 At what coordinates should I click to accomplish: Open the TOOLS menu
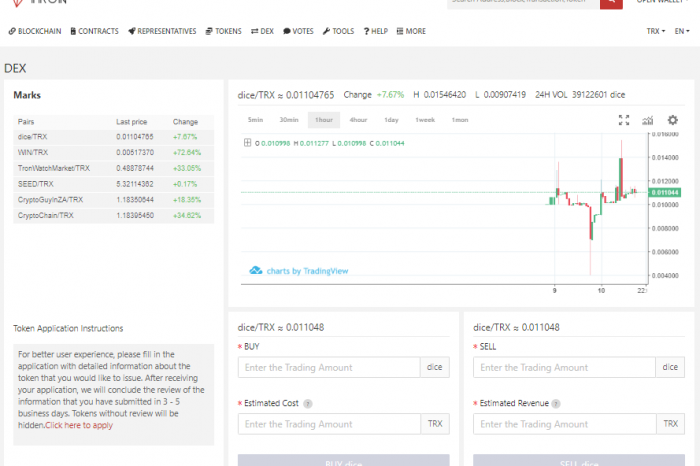(x=338, y=31)
